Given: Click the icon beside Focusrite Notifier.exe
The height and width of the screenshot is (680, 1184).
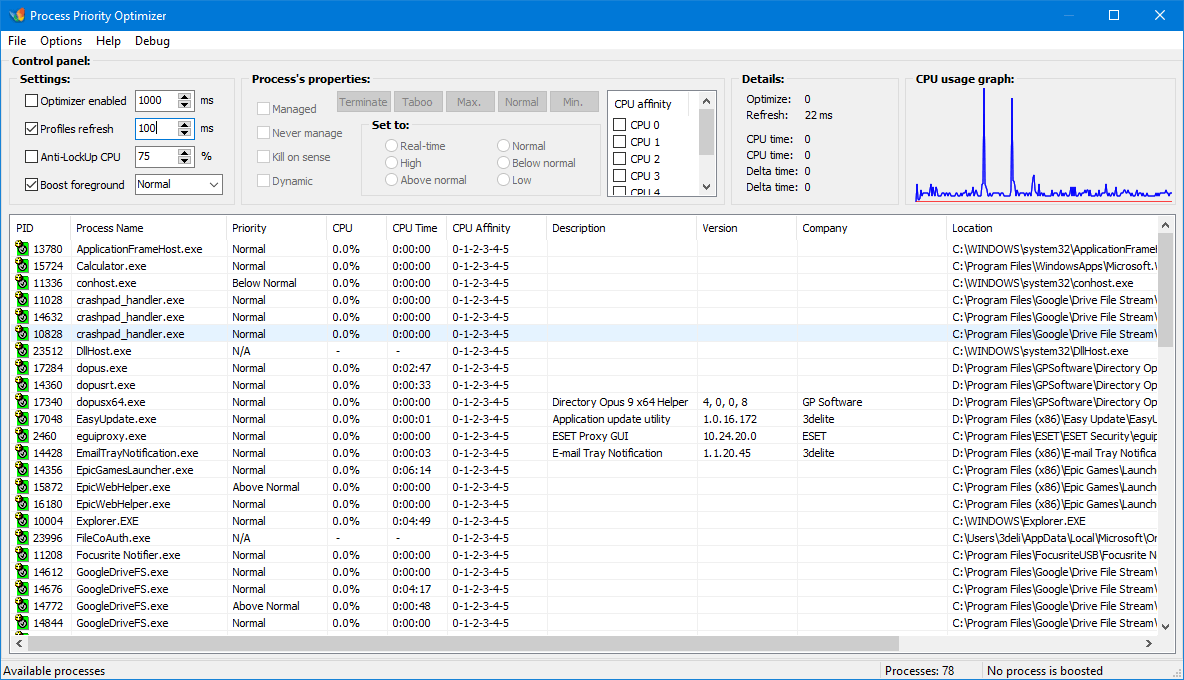Looking at the screenshot, I should pos(22,555).
